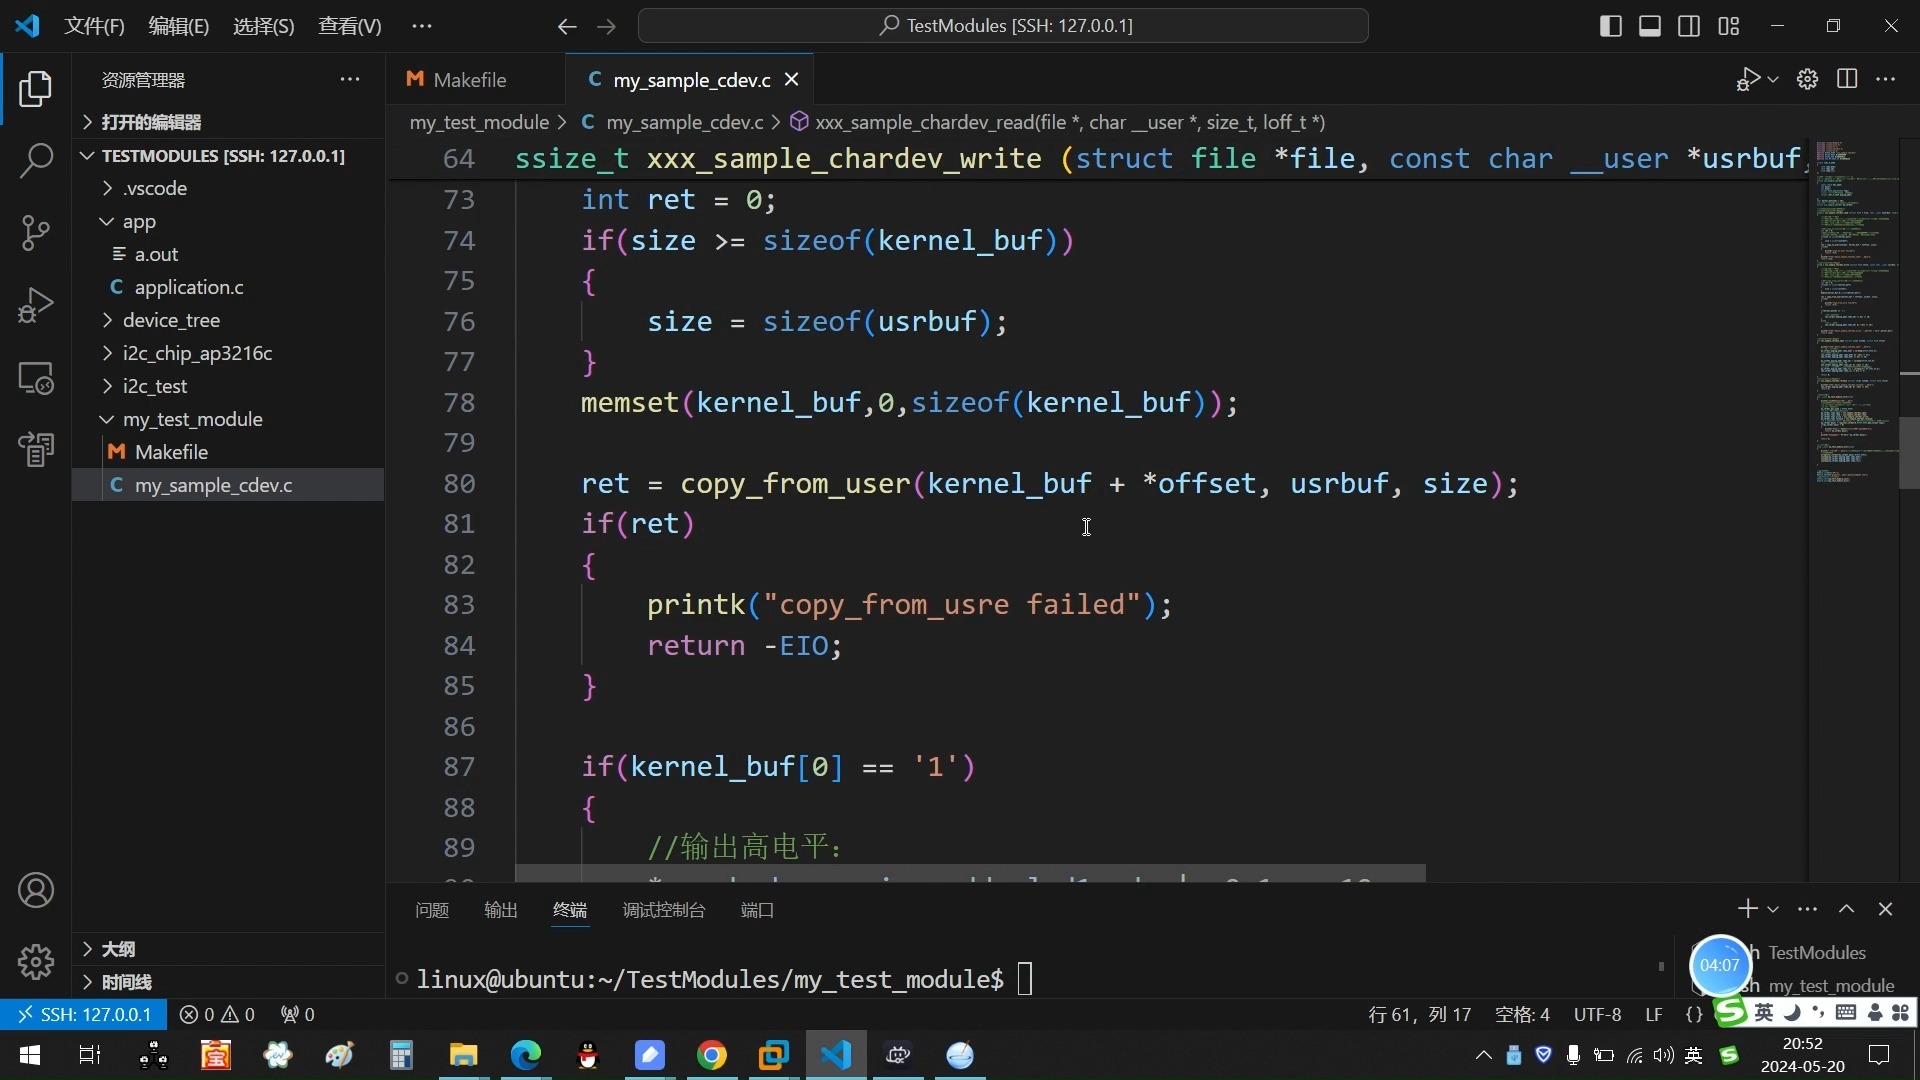The image size is (1920, 1080).
Task: Toggle the secondary side bar layout icon
Action: (x=1689, y=26)
